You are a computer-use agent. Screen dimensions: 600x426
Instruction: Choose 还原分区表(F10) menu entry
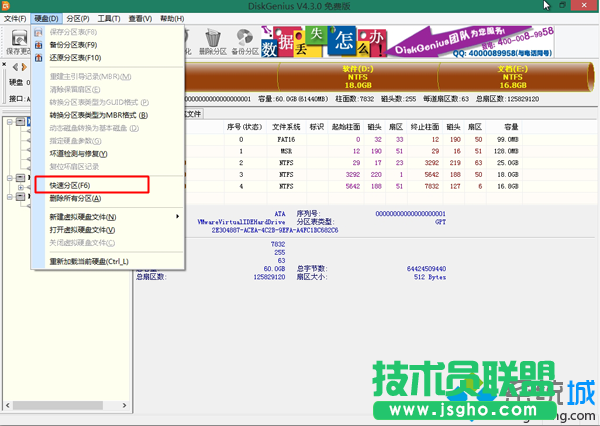coord(75,58)
